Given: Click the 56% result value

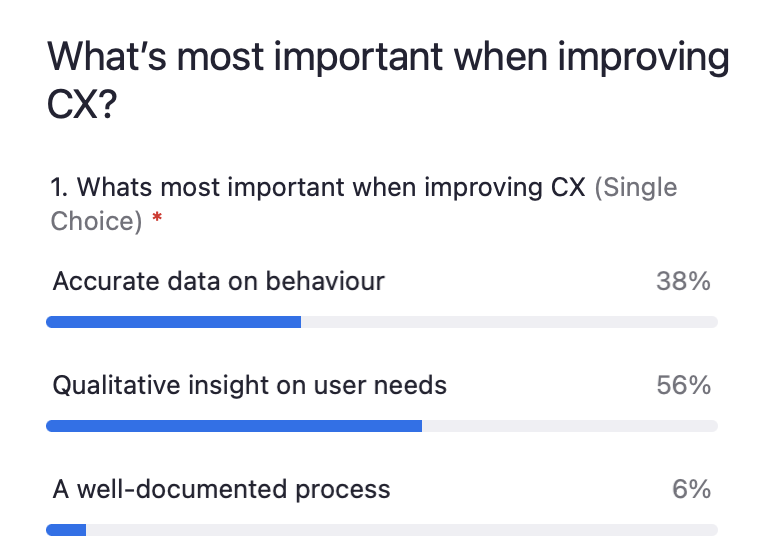Looking at the screenshot, I should tap(683, 386).
